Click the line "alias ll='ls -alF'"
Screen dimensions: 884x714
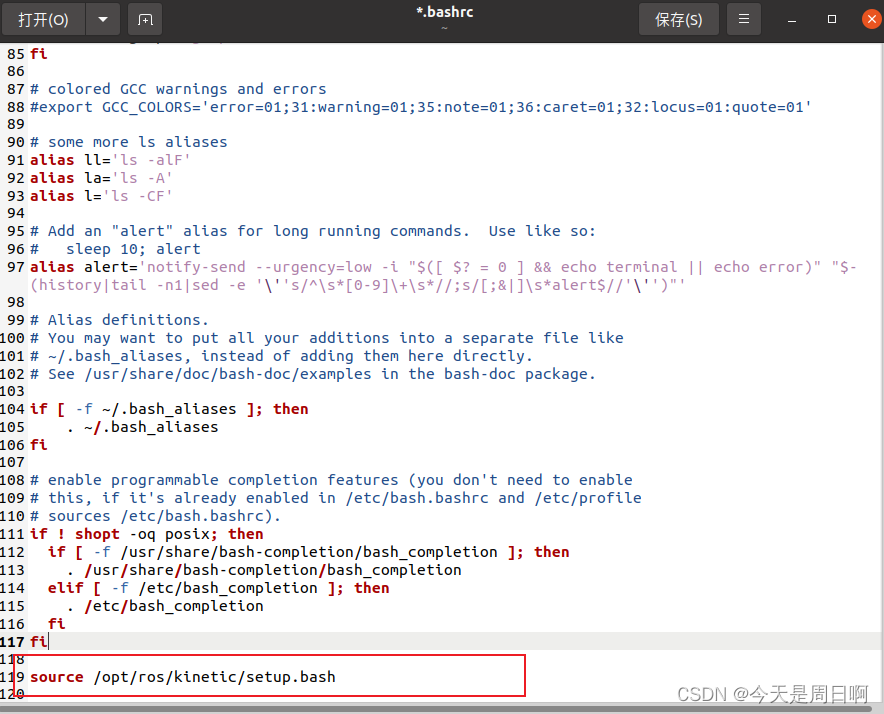110,160
